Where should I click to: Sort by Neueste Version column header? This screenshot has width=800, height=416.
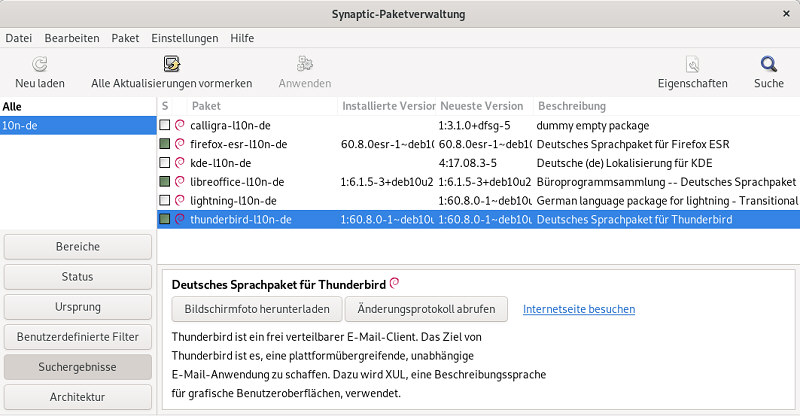[x=482, y=106]
